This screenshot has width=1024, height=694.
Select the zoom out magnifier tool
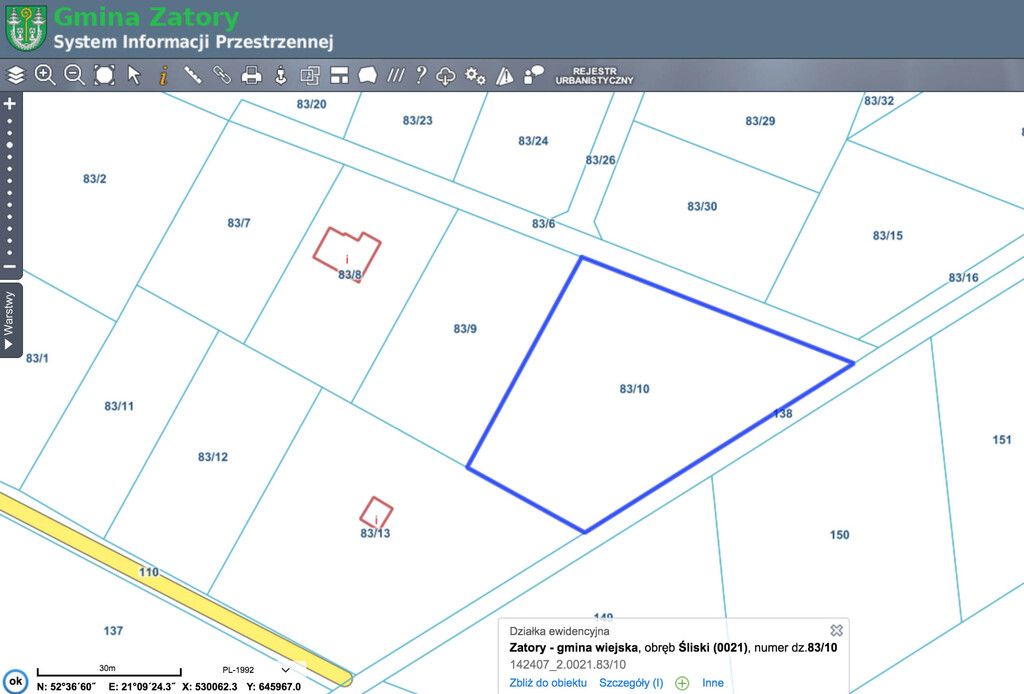tap(74, 76)
